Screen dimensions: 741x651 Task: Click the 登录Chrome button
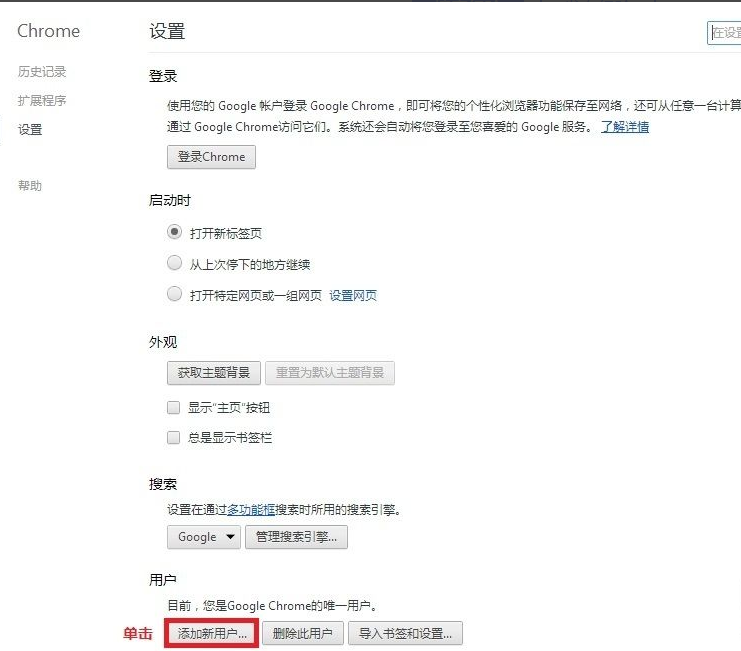211,157
